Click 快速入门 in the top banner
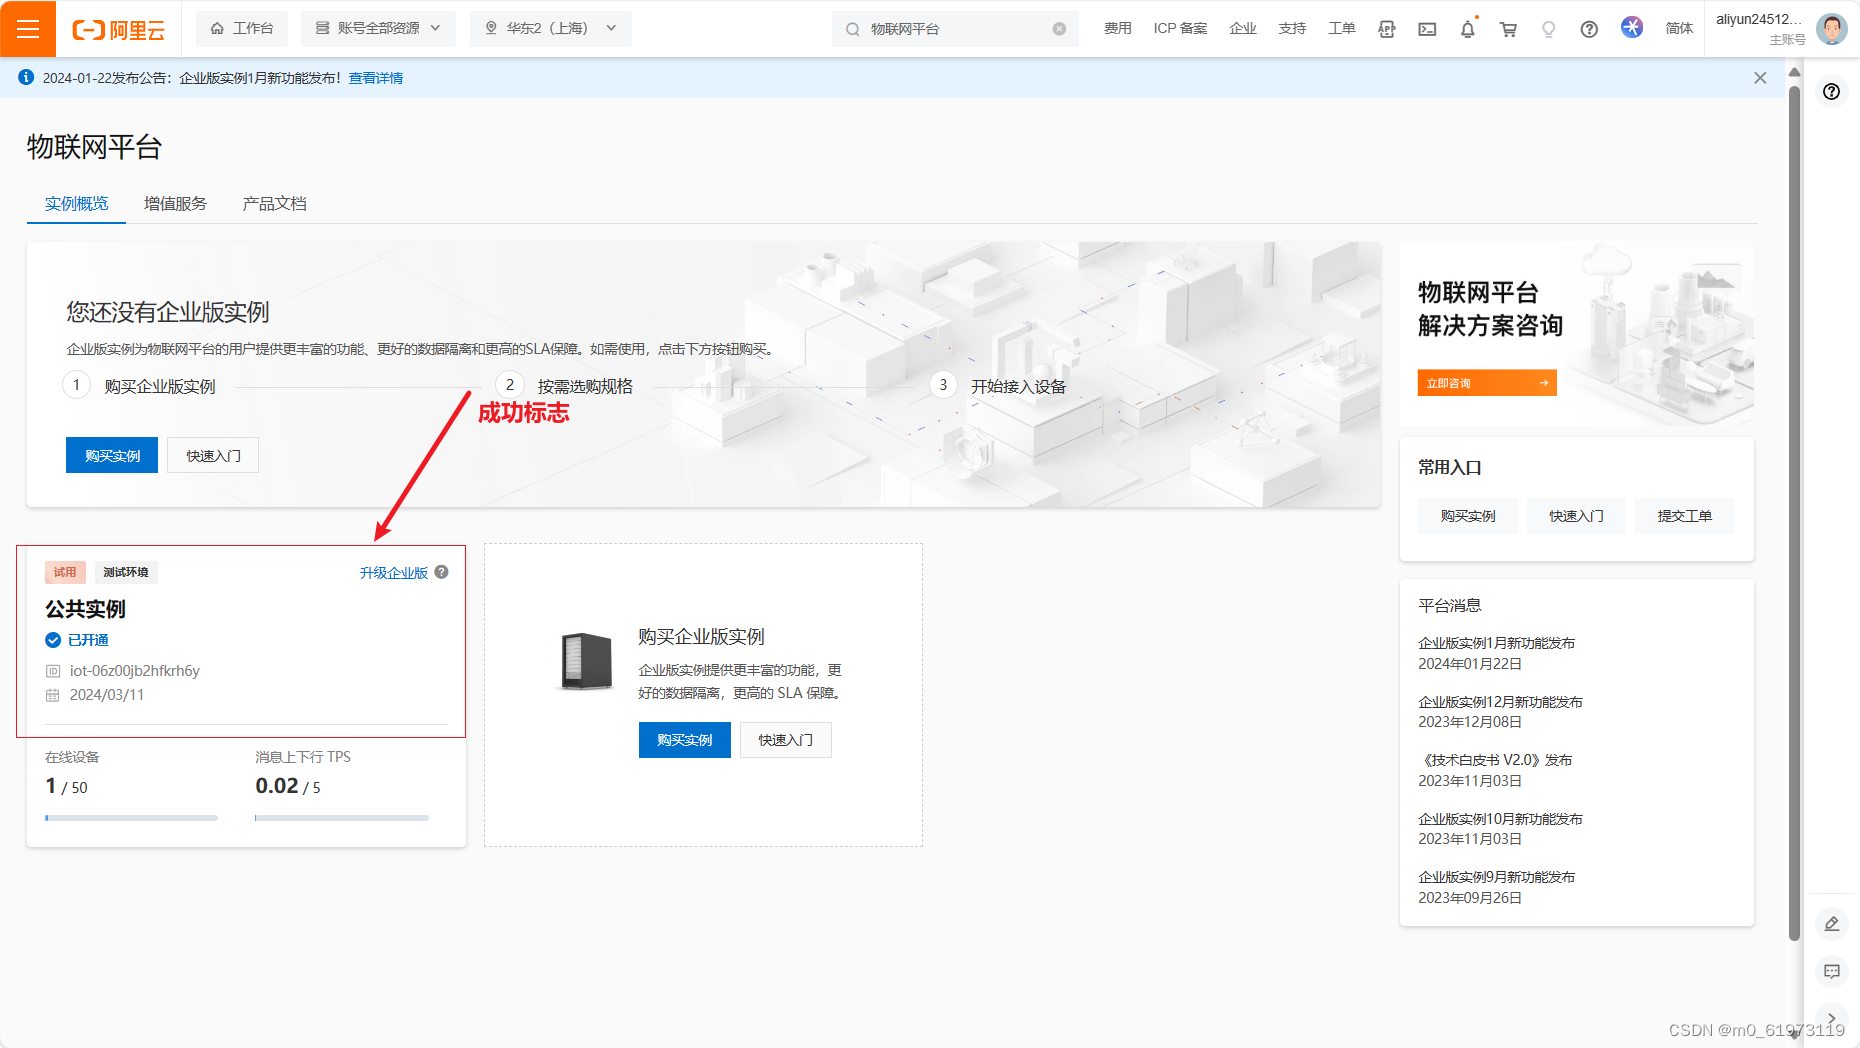The width and height of the screenshot is (1860, 1048). (213, 455)
